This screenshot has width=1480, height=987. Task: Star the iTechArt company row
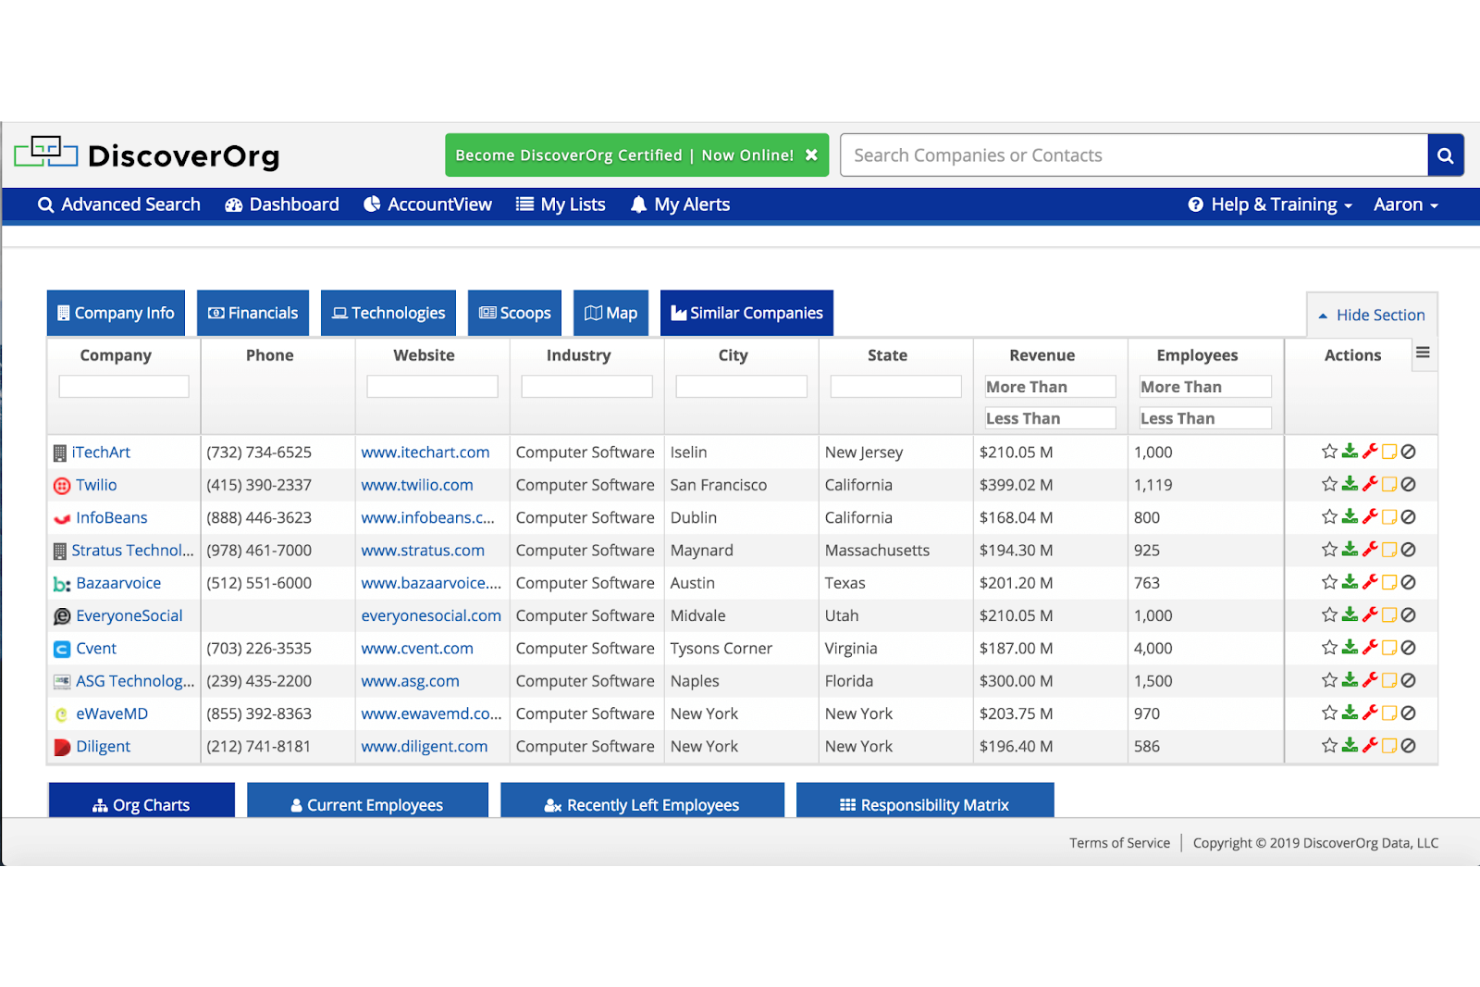(1329, 452)
